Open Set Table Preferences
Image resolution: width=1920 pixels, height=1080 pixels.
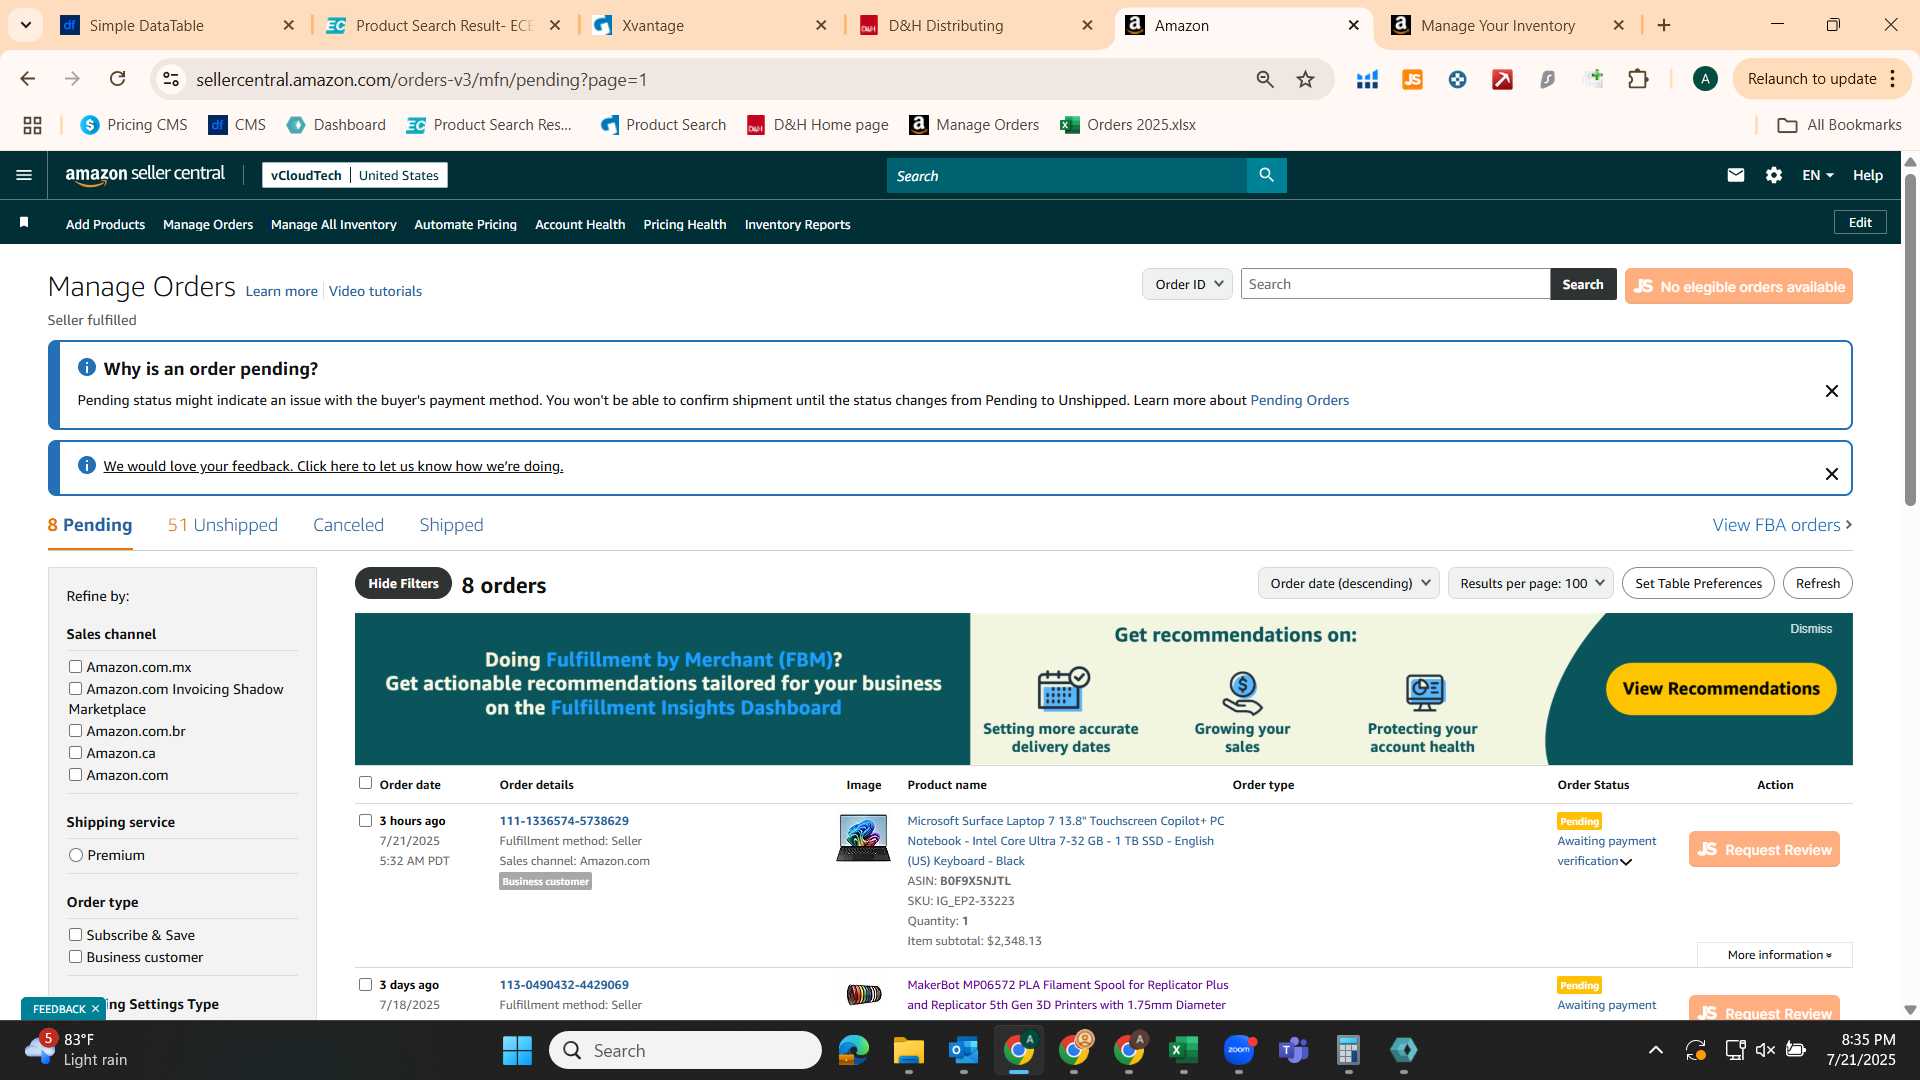tap(1698, 583)
